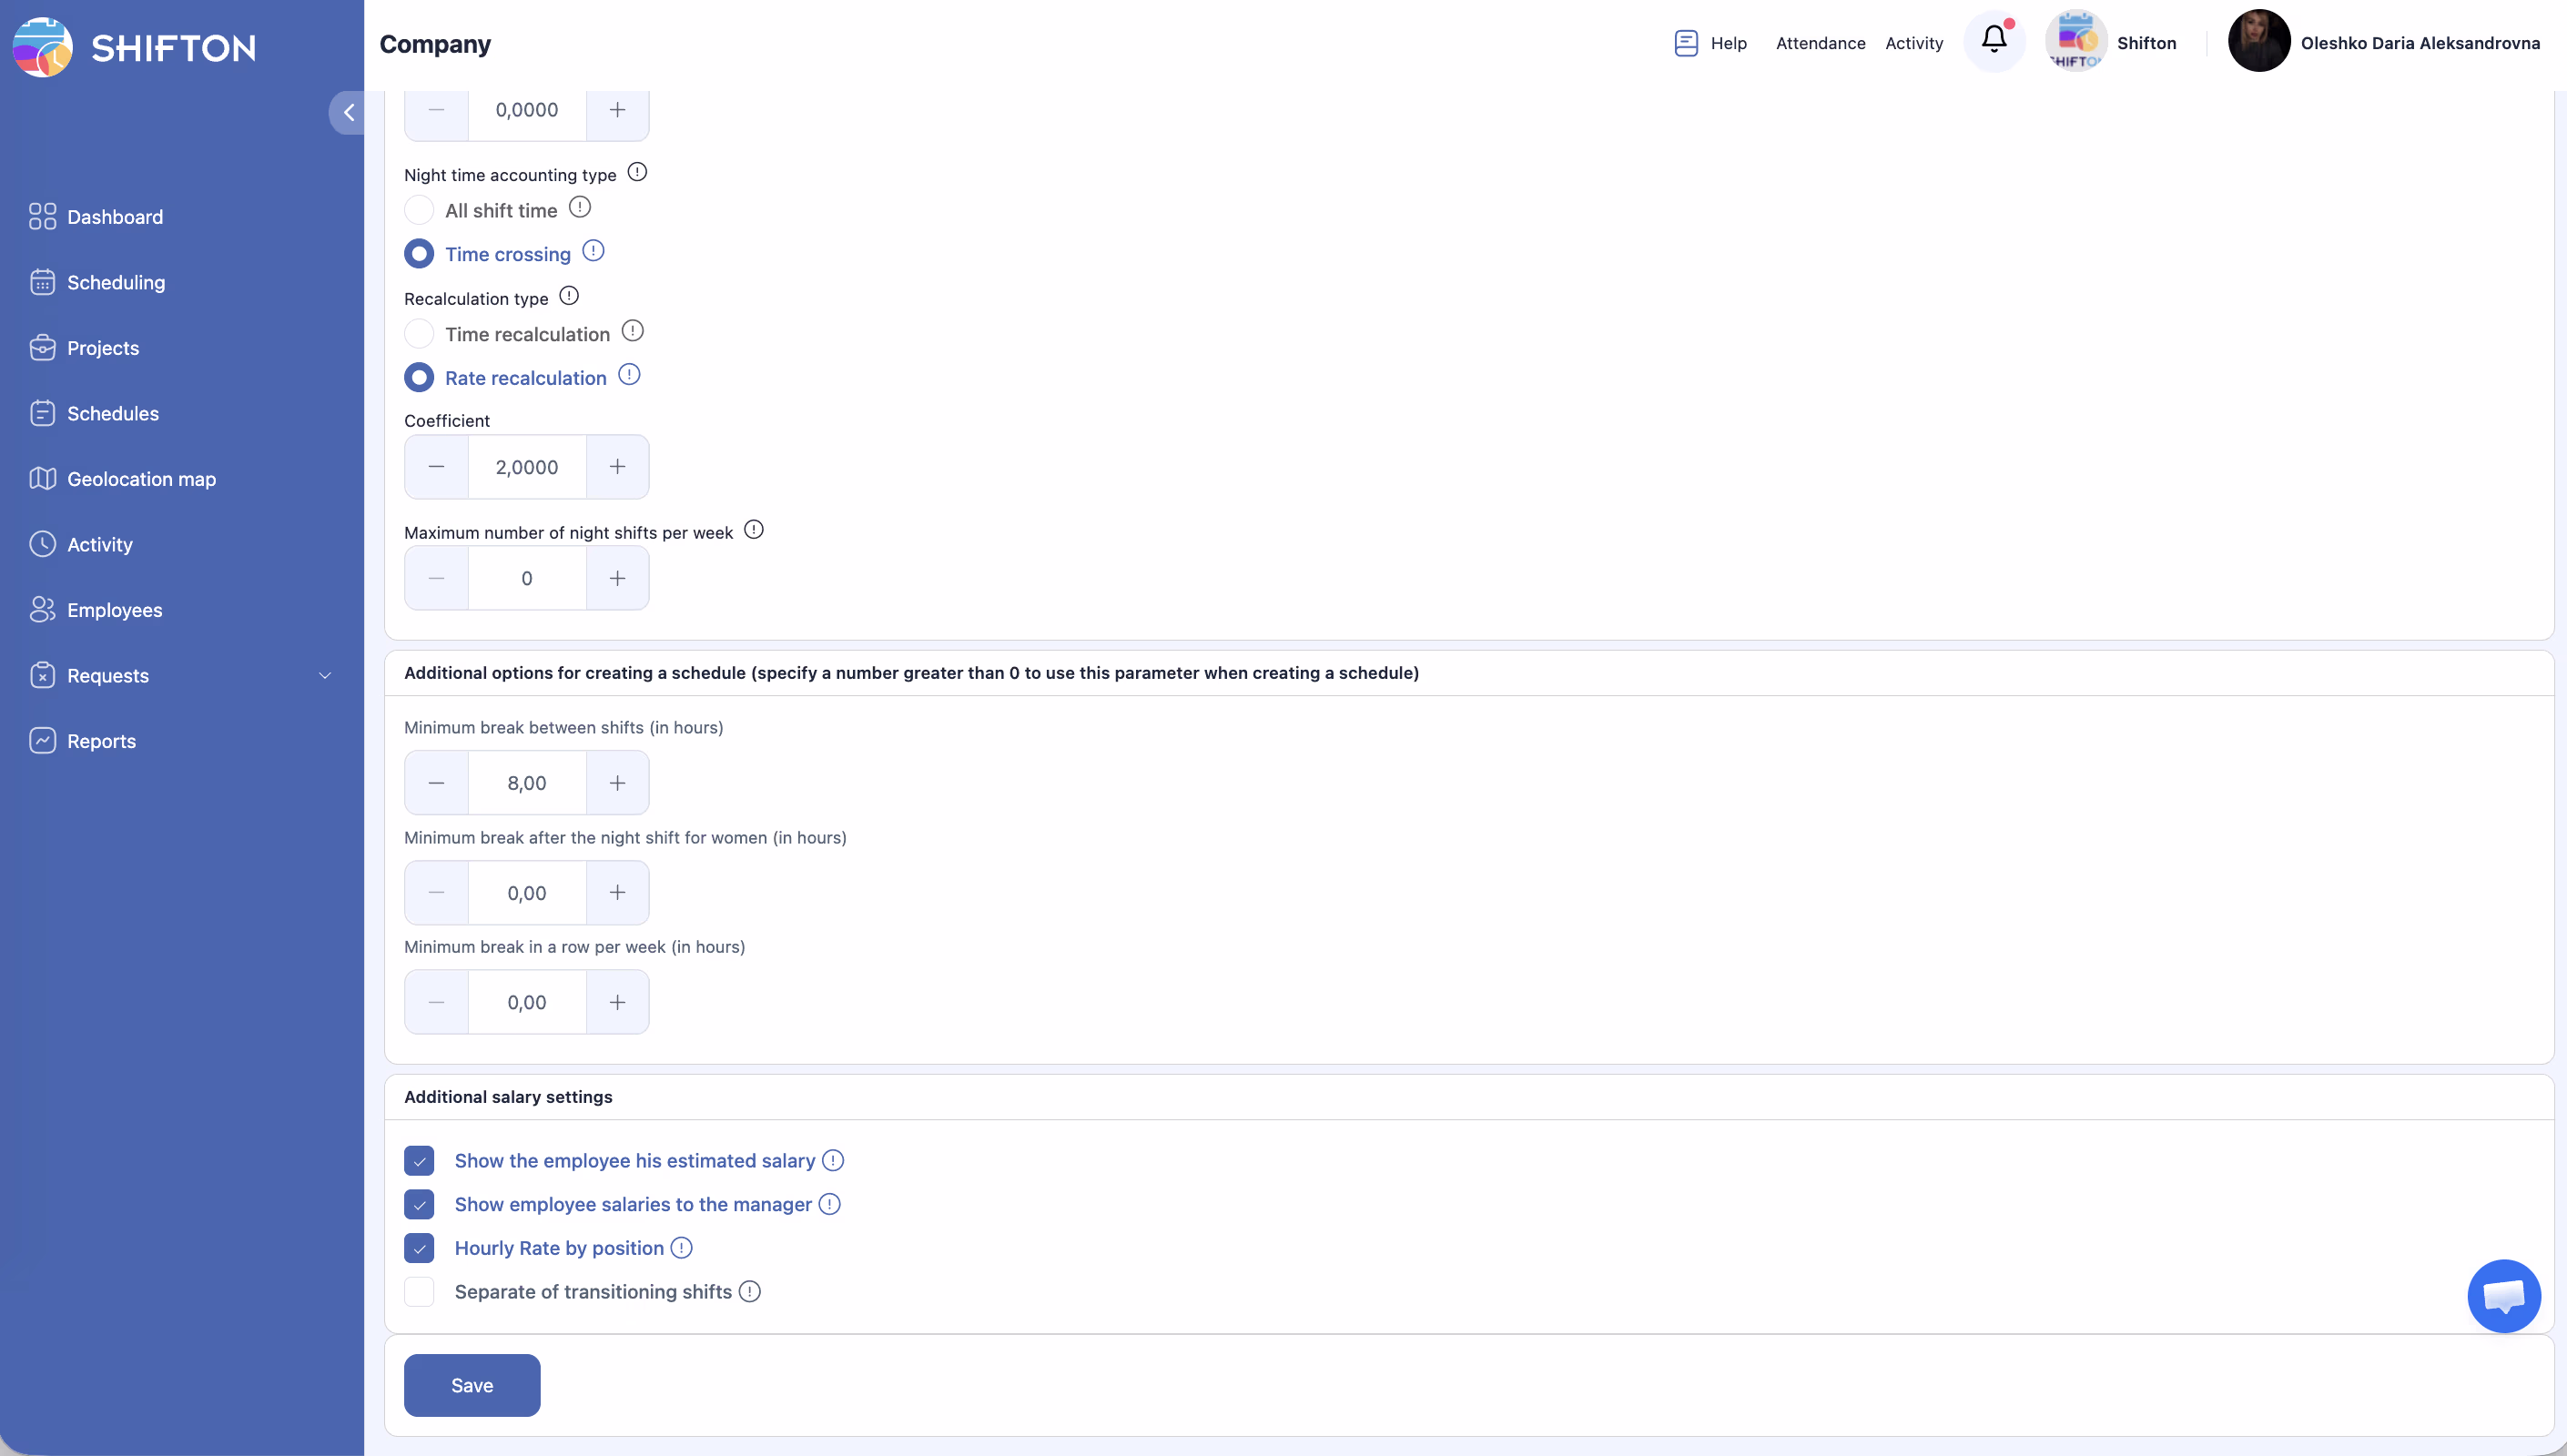The height and width of the screenshot is (1456, 2567).
Task: Uncheck Show employee salaries to the manager
Action: [419, 1205]
